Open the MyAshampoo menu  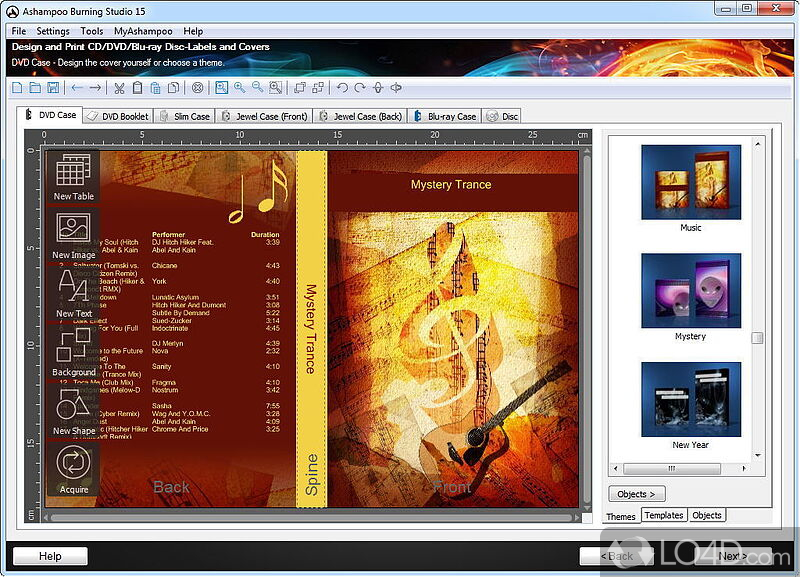pos(146,31)
